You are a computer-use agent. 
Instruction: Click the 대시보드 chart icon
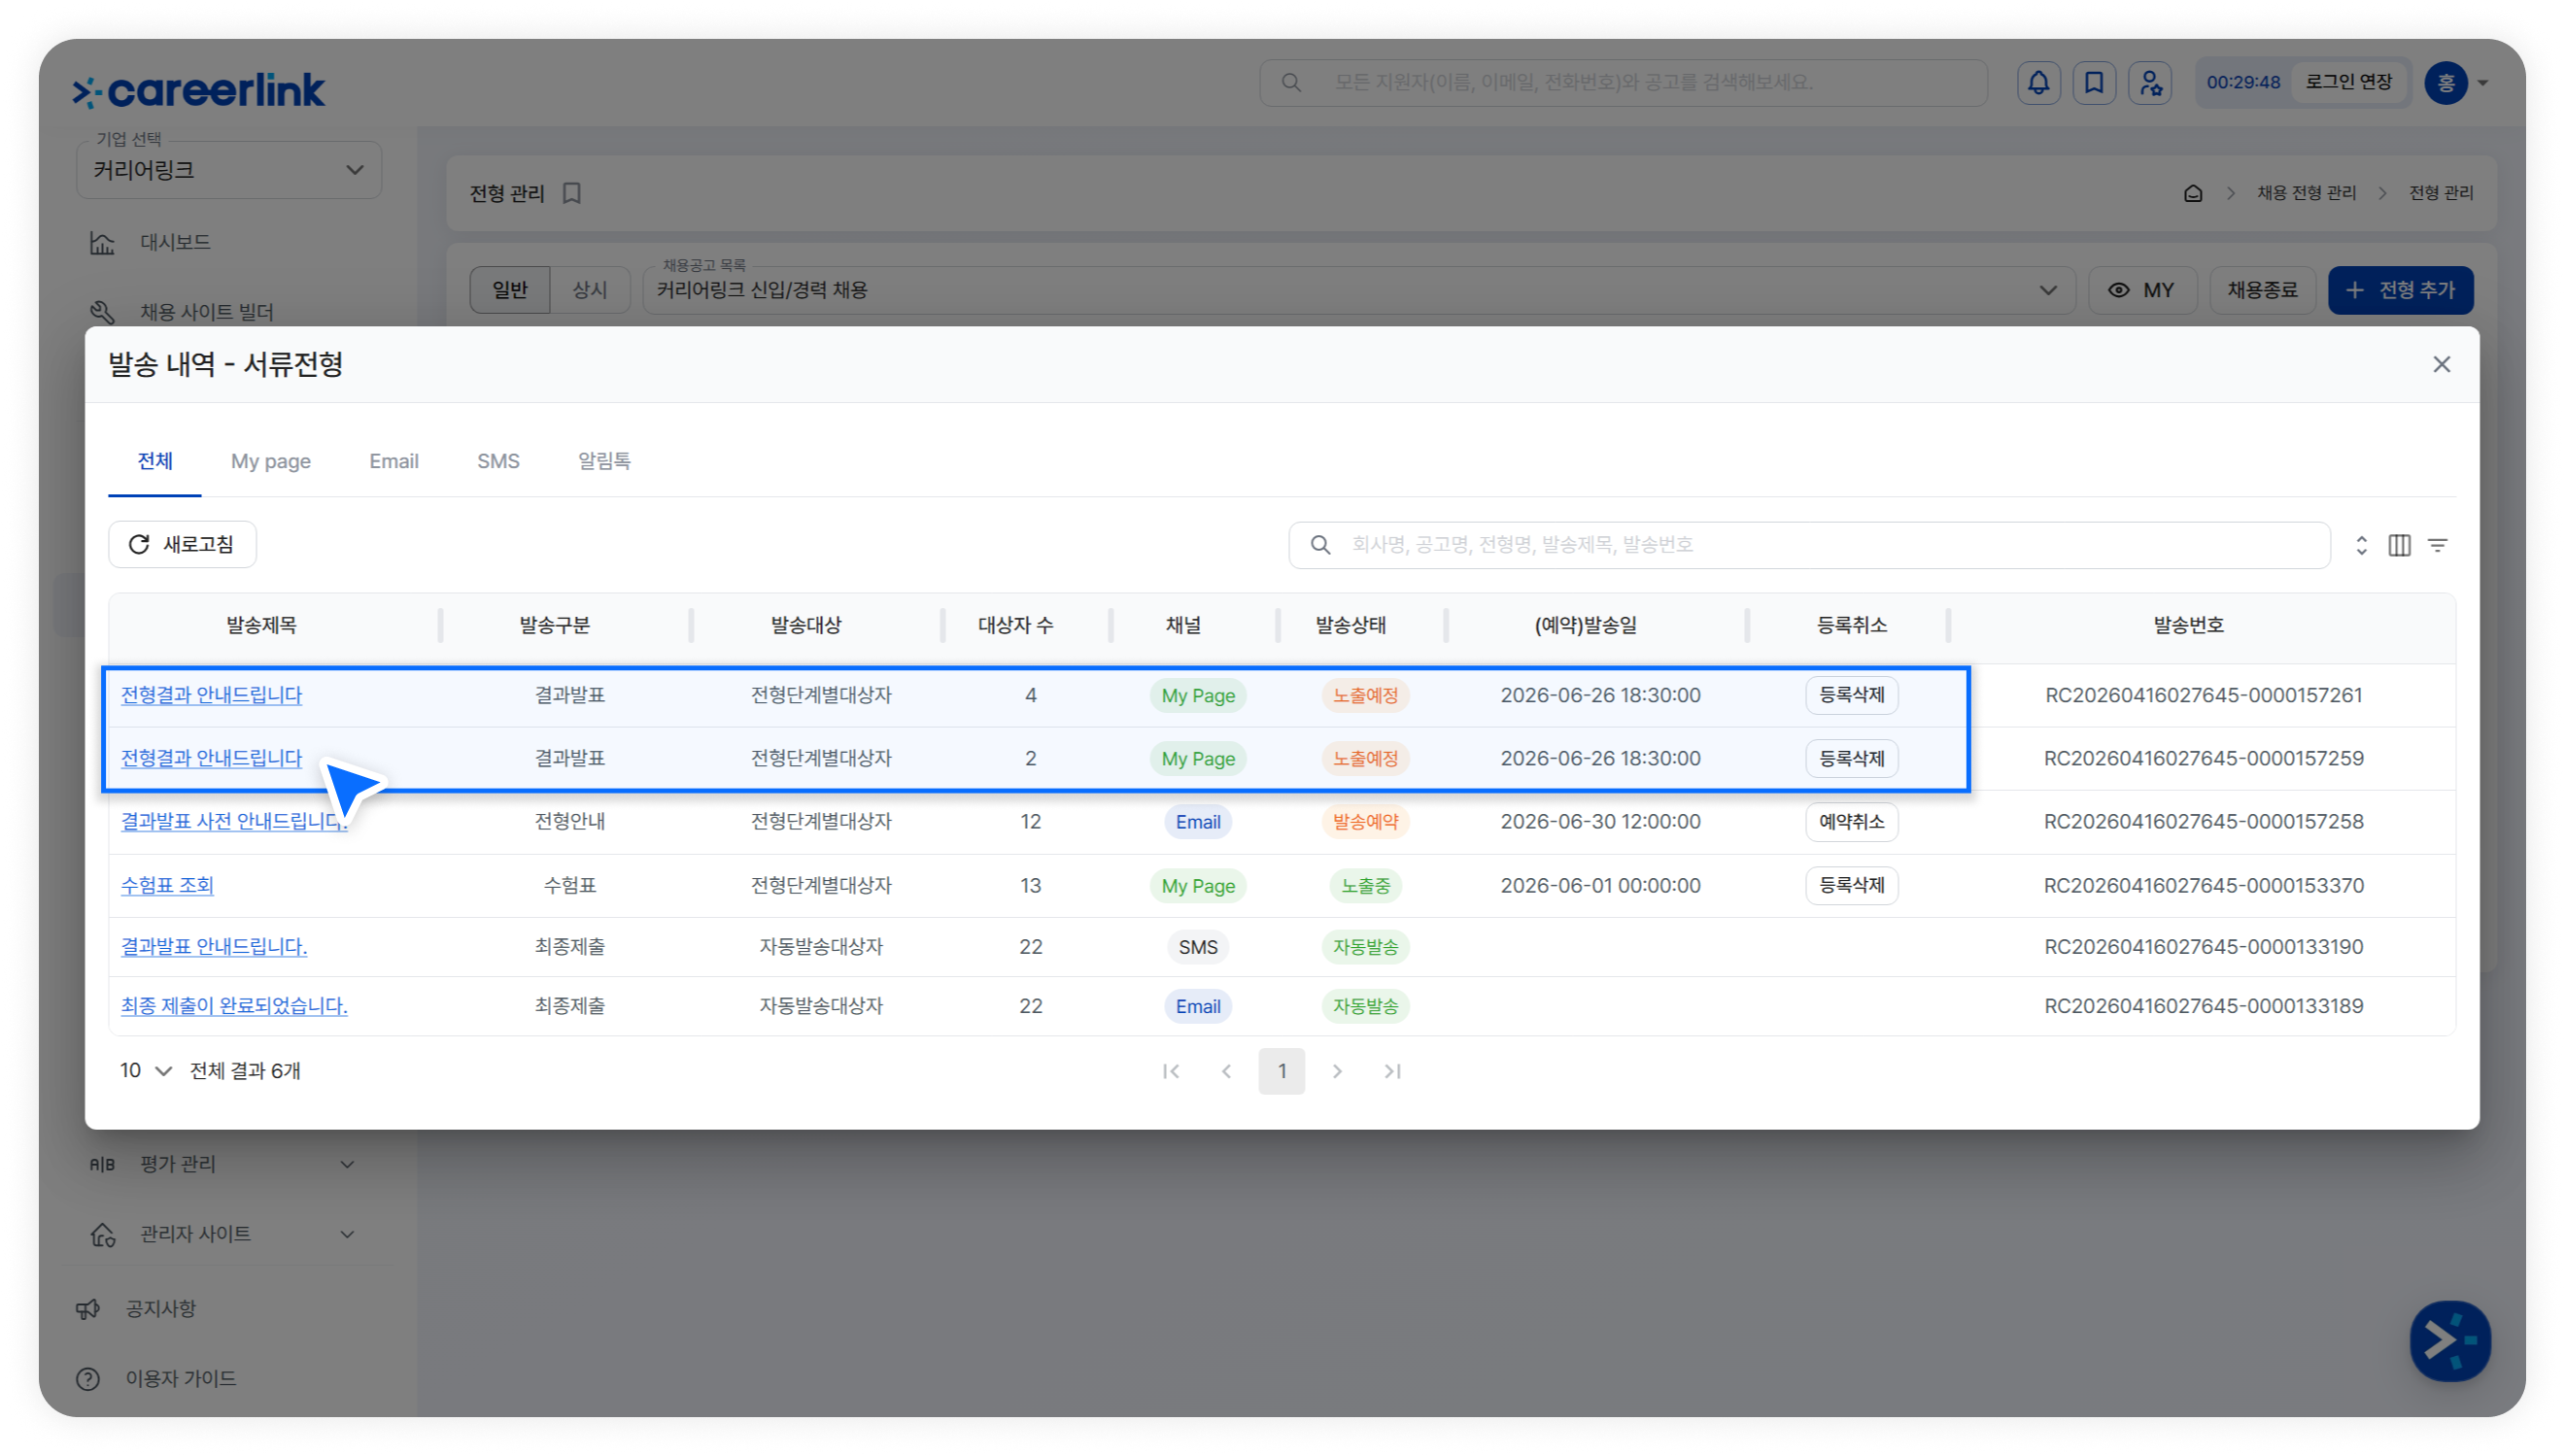coord(102,243)
